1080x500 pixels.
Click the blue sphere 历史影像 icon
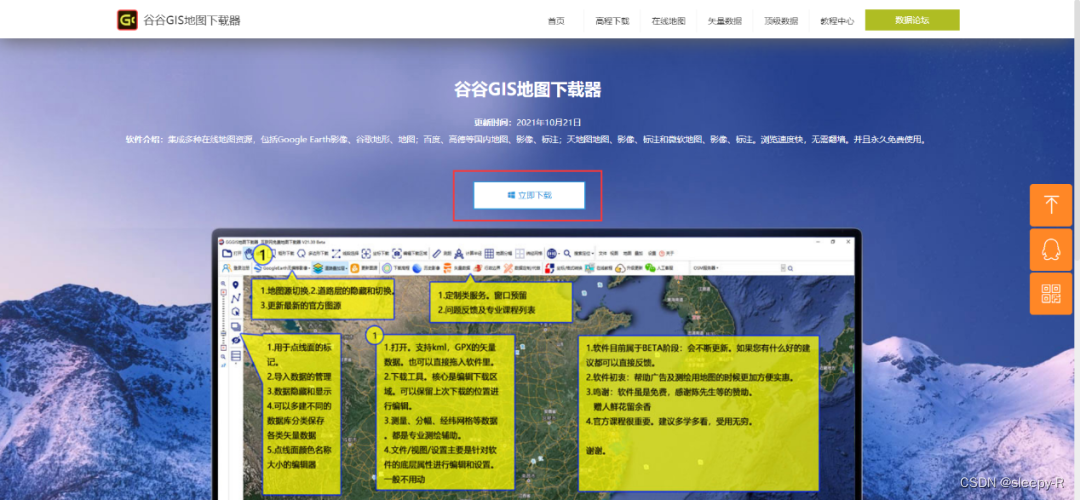pyautogui.click(x=417, y=268)
